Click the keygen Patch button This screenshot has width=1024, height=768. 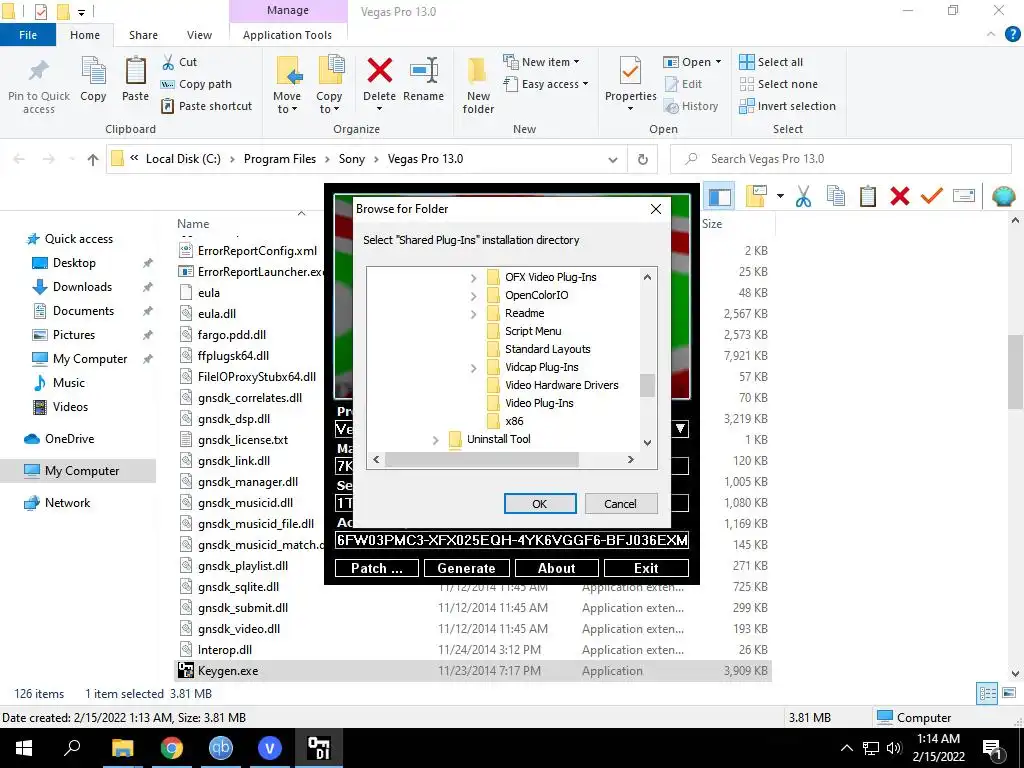(x=377, y=568)
